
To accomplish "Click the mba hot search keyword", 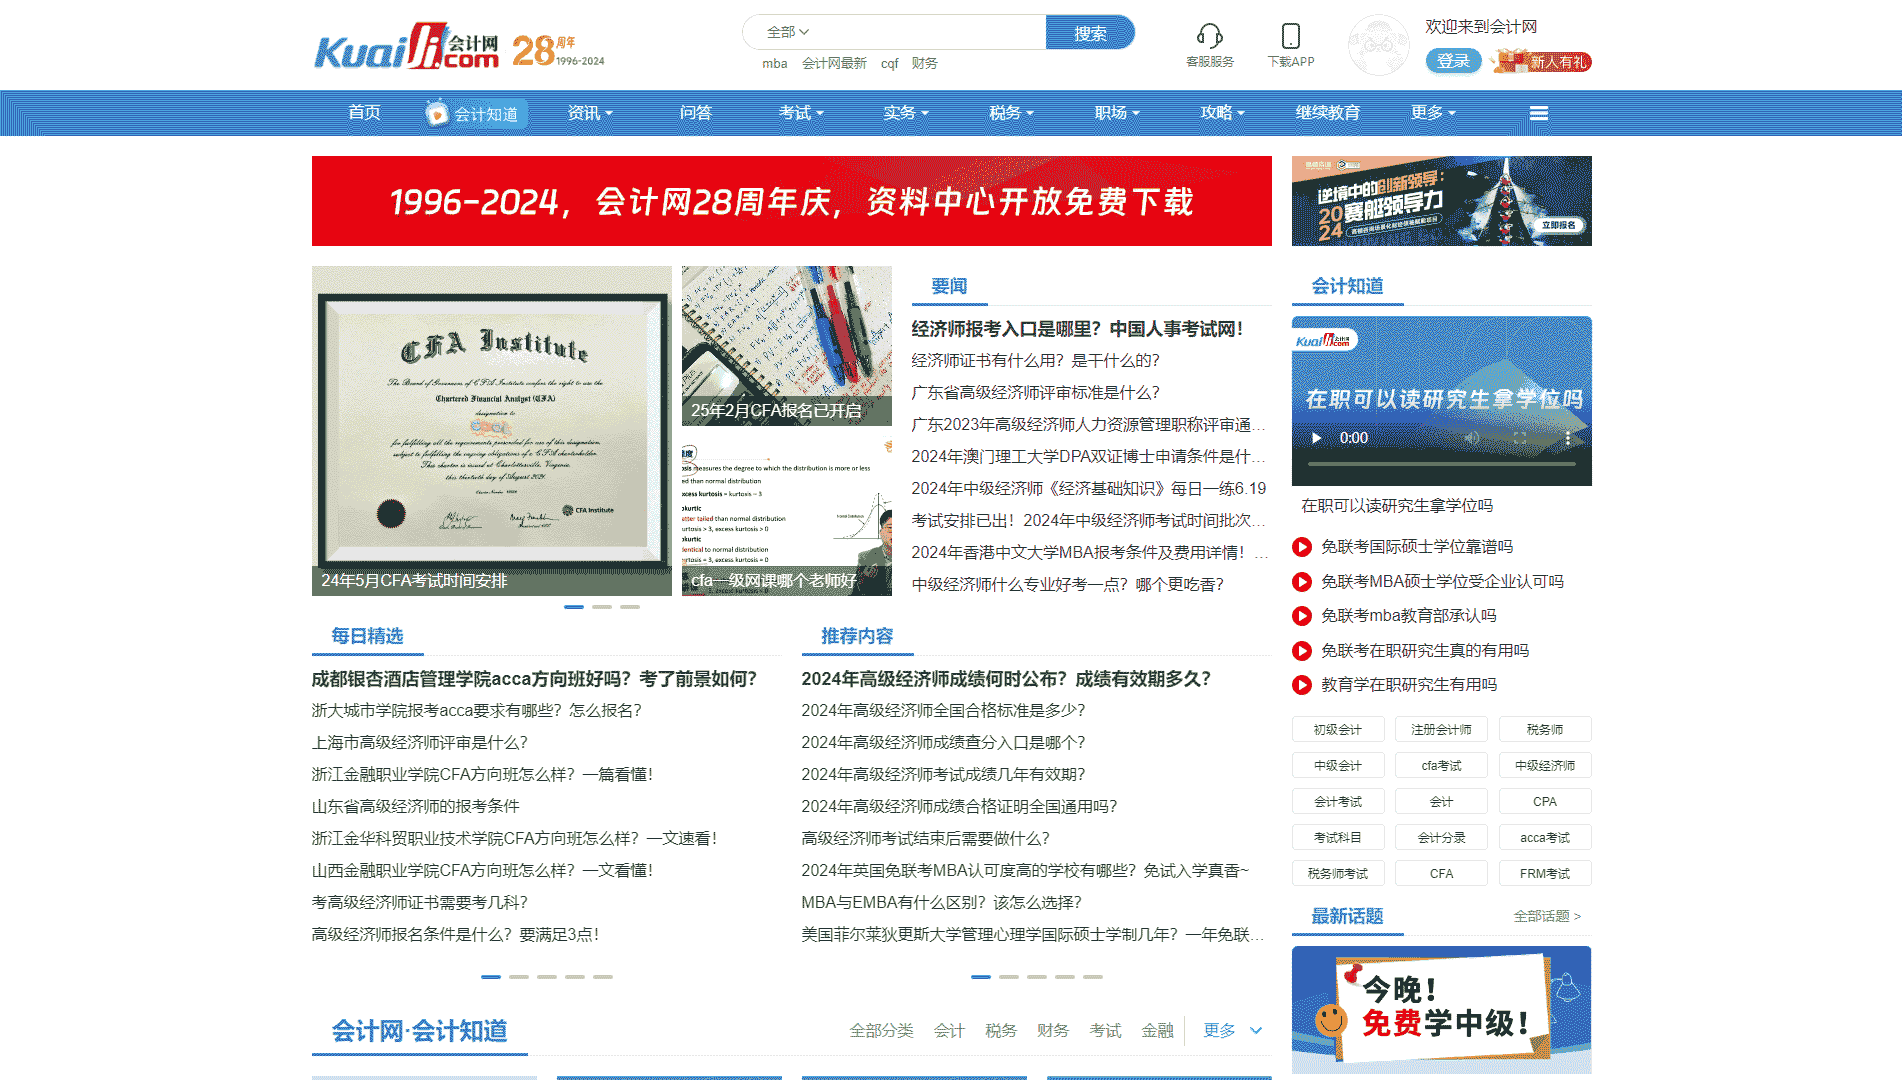I will pos(774,63).
